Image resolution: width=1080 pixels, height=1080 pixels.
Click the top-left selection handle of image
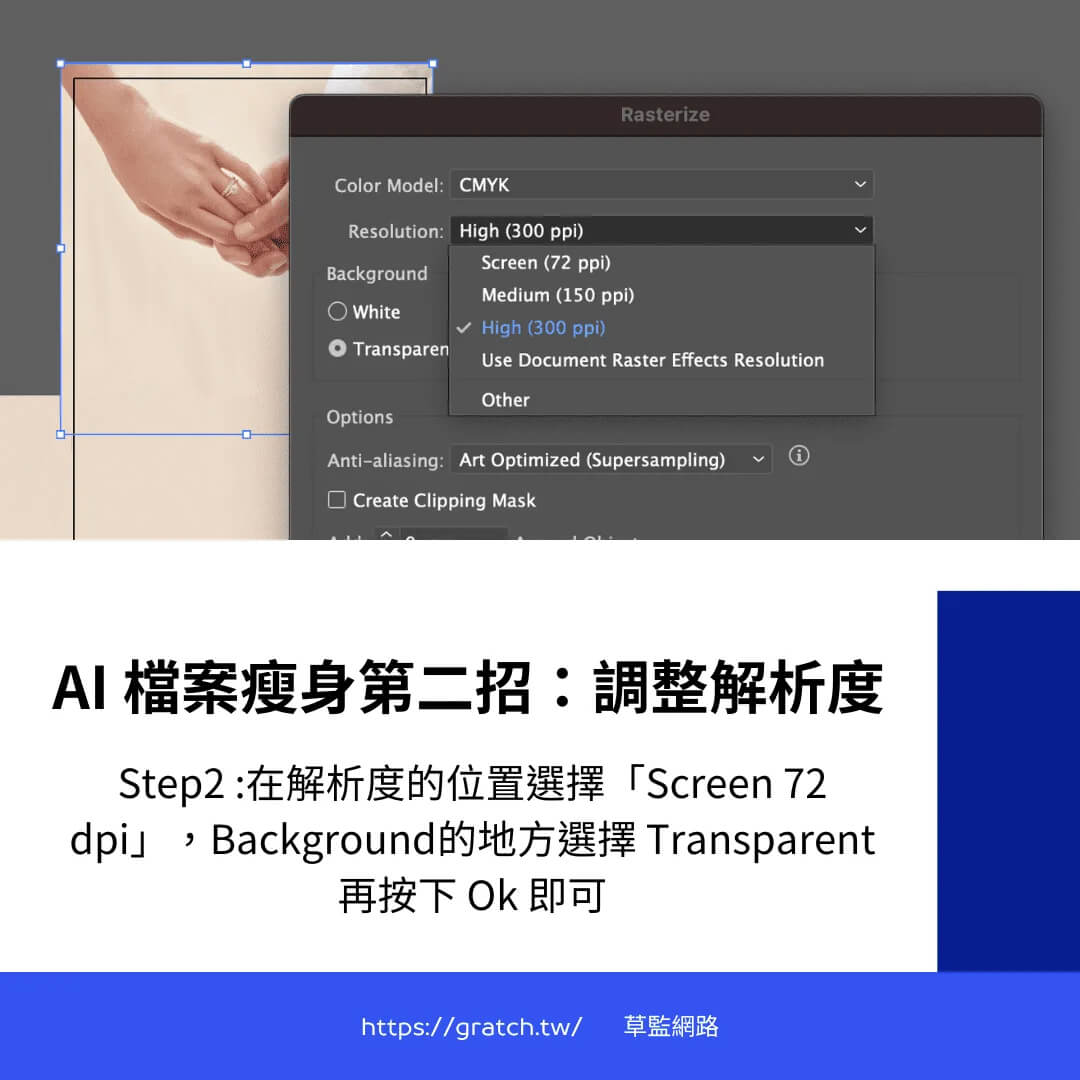61,64
